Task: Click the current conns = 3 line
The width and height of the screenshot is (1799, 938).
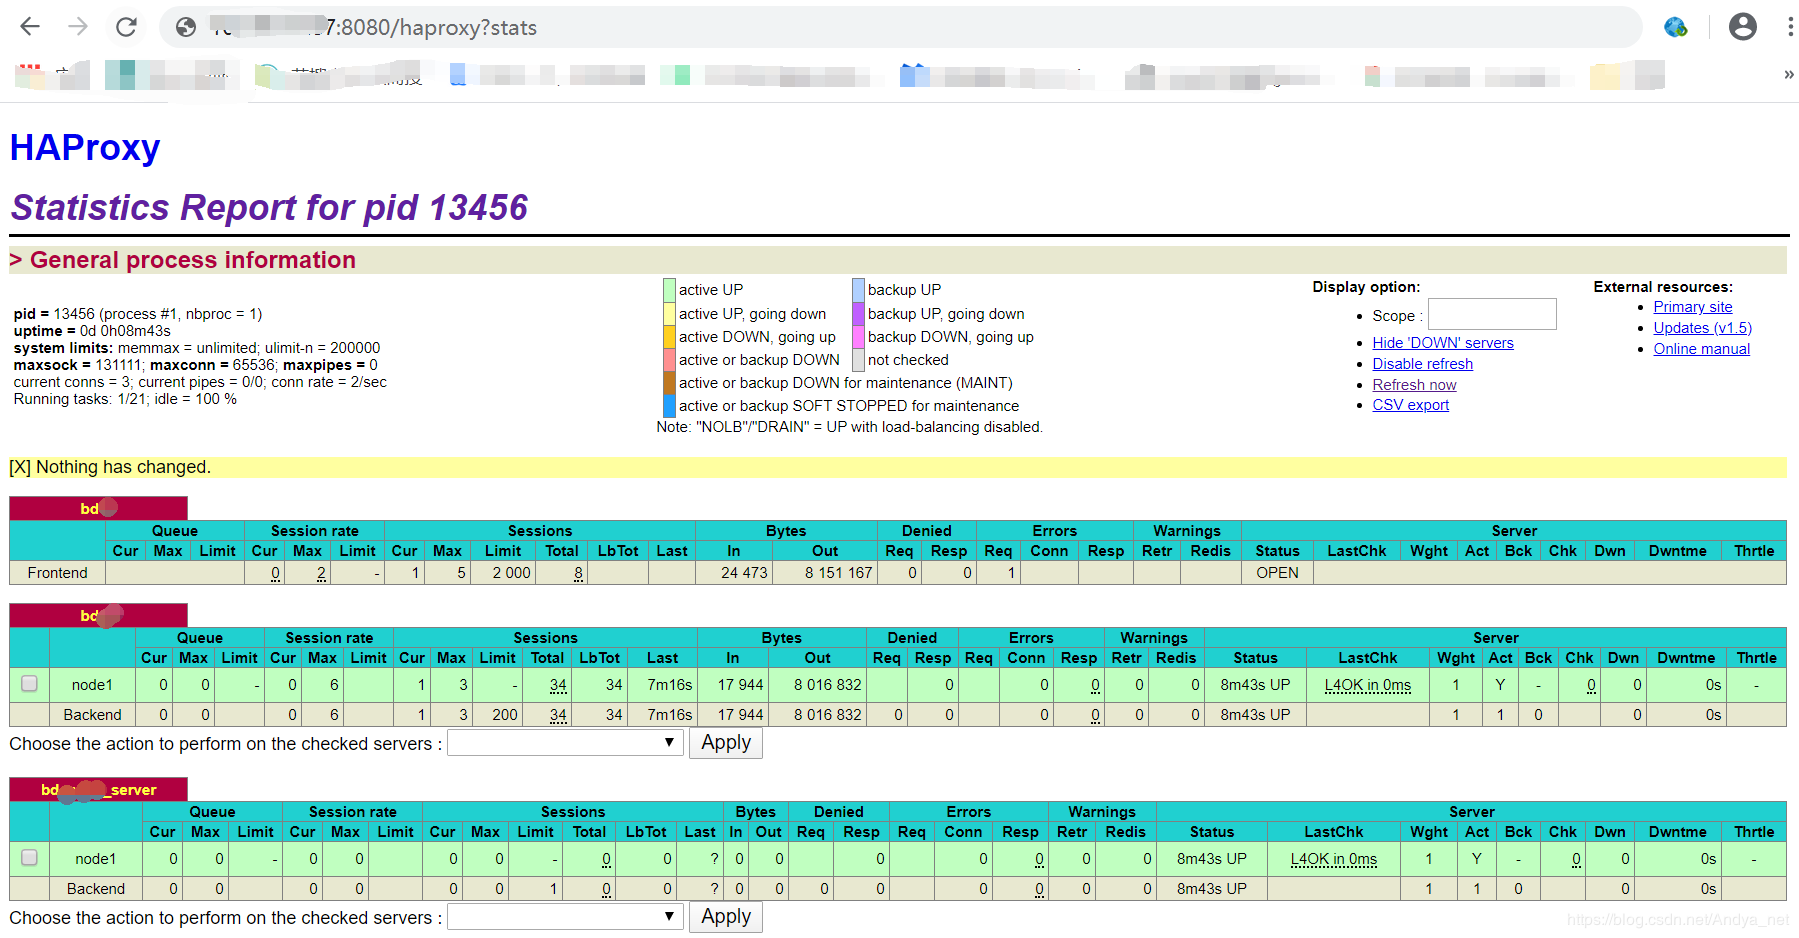Action: (200, 382)
